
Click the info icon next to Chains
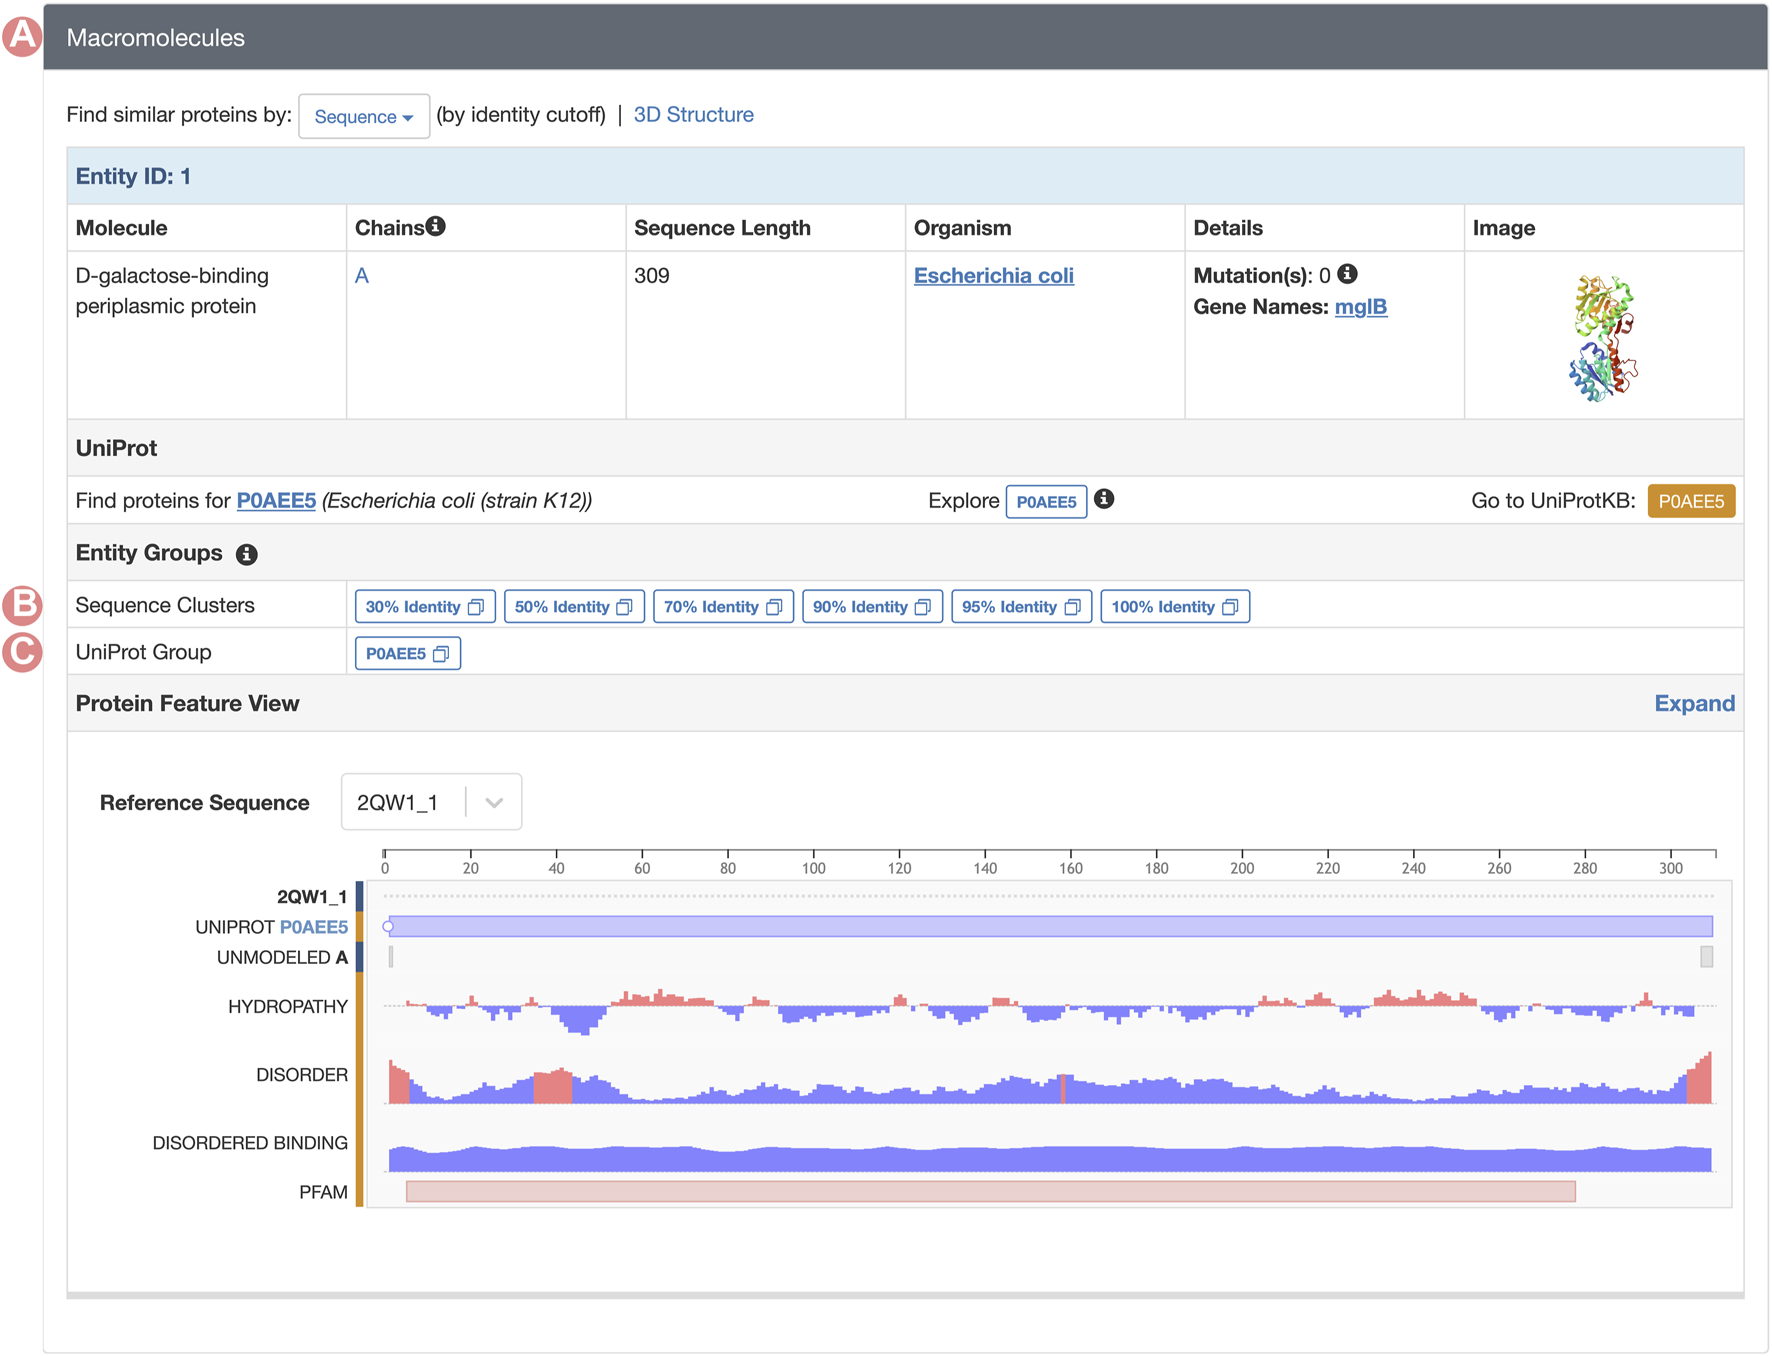coord(435,227)
